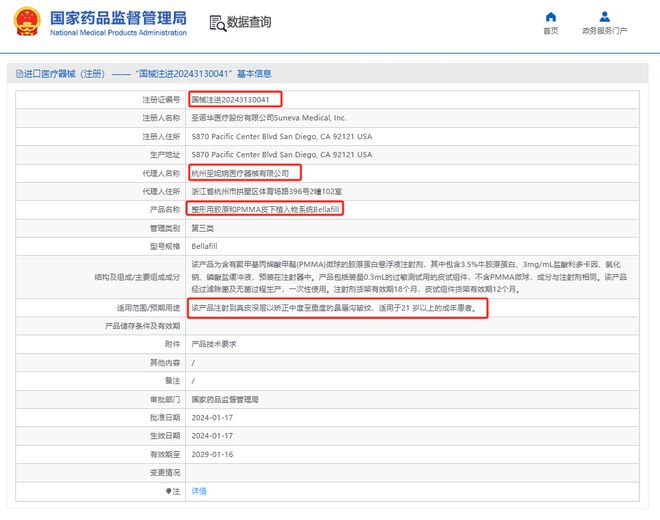
Task: Click the national emblem logo
Action: tap(27, 21)
